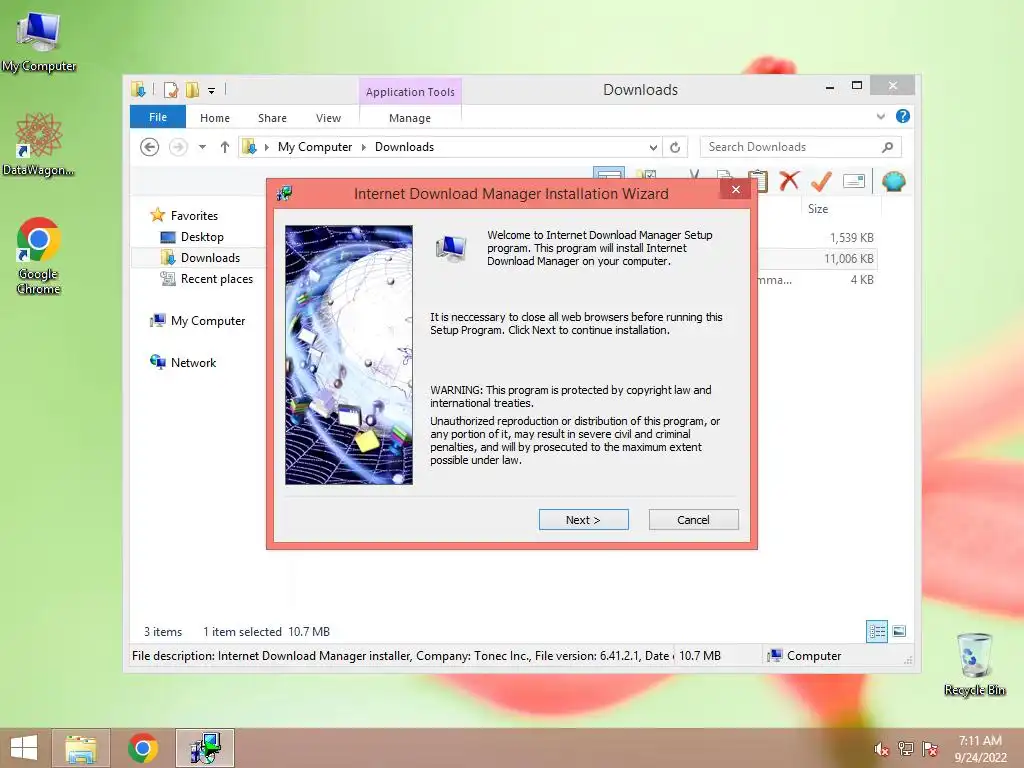
Task: Switch to Details view at bottom right
Action: [877, 632]
